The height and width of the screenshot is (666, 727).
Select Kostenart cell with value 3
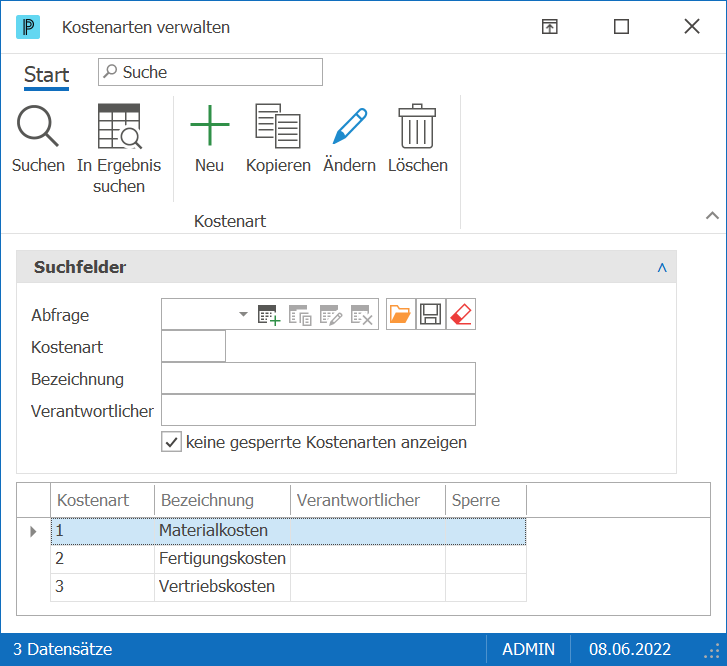tap(102, 587)
